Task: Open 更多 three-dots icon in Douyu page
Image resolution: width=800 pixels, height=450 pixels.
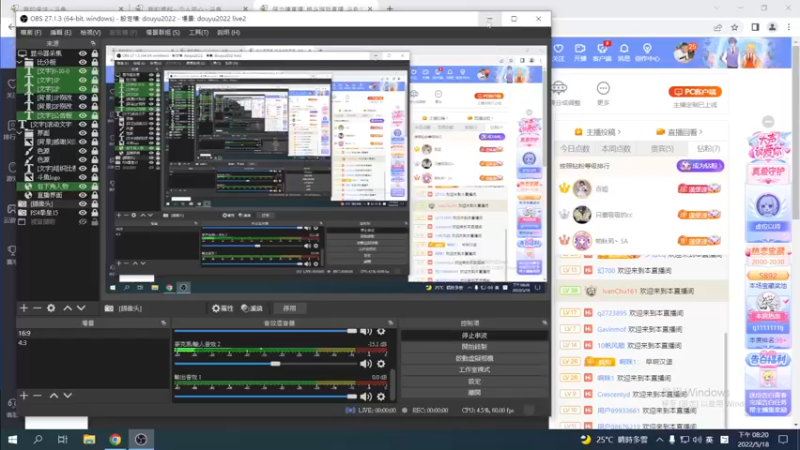Action: point(603,89)
